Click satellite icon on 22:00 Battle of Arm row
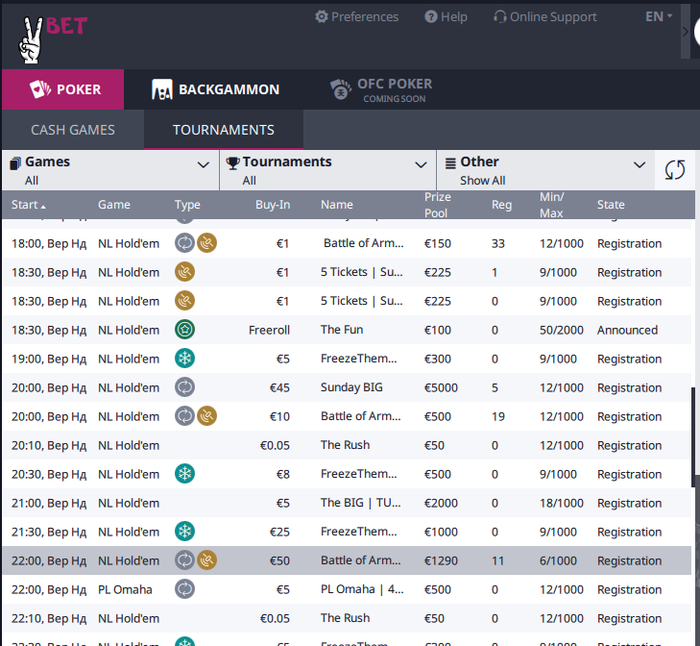700x646 pixels. 207,560
